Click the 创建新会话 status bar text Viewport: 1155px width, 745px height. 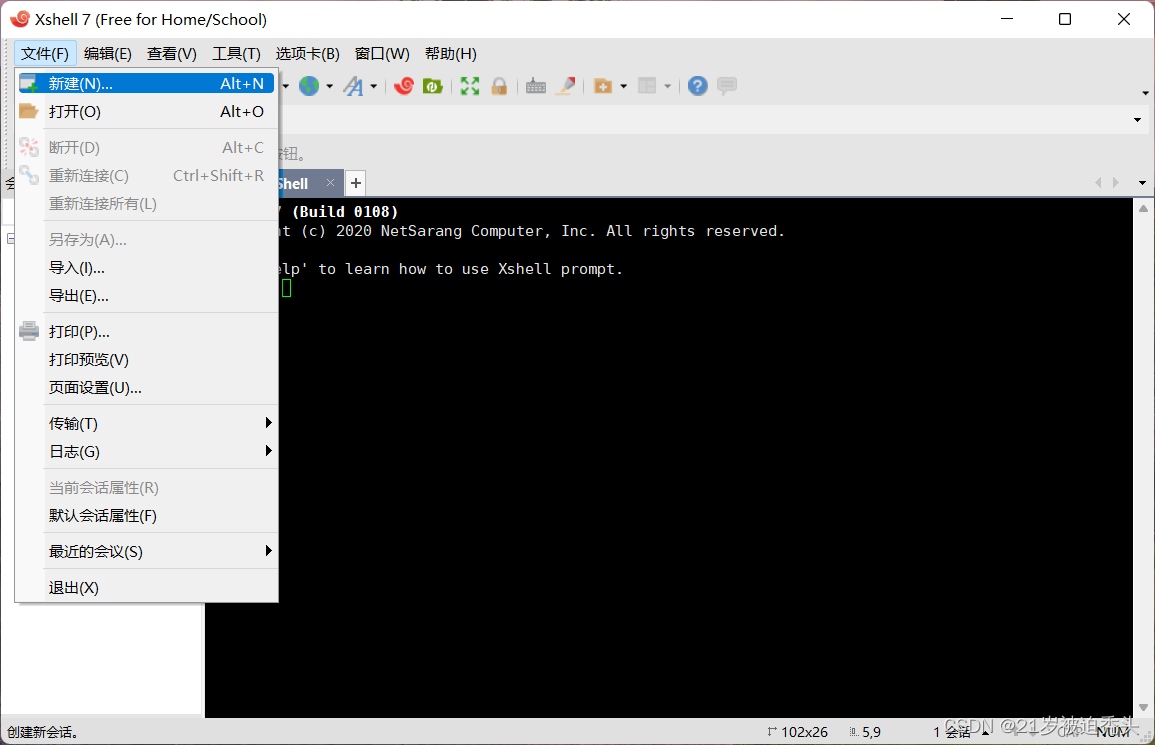43,732
